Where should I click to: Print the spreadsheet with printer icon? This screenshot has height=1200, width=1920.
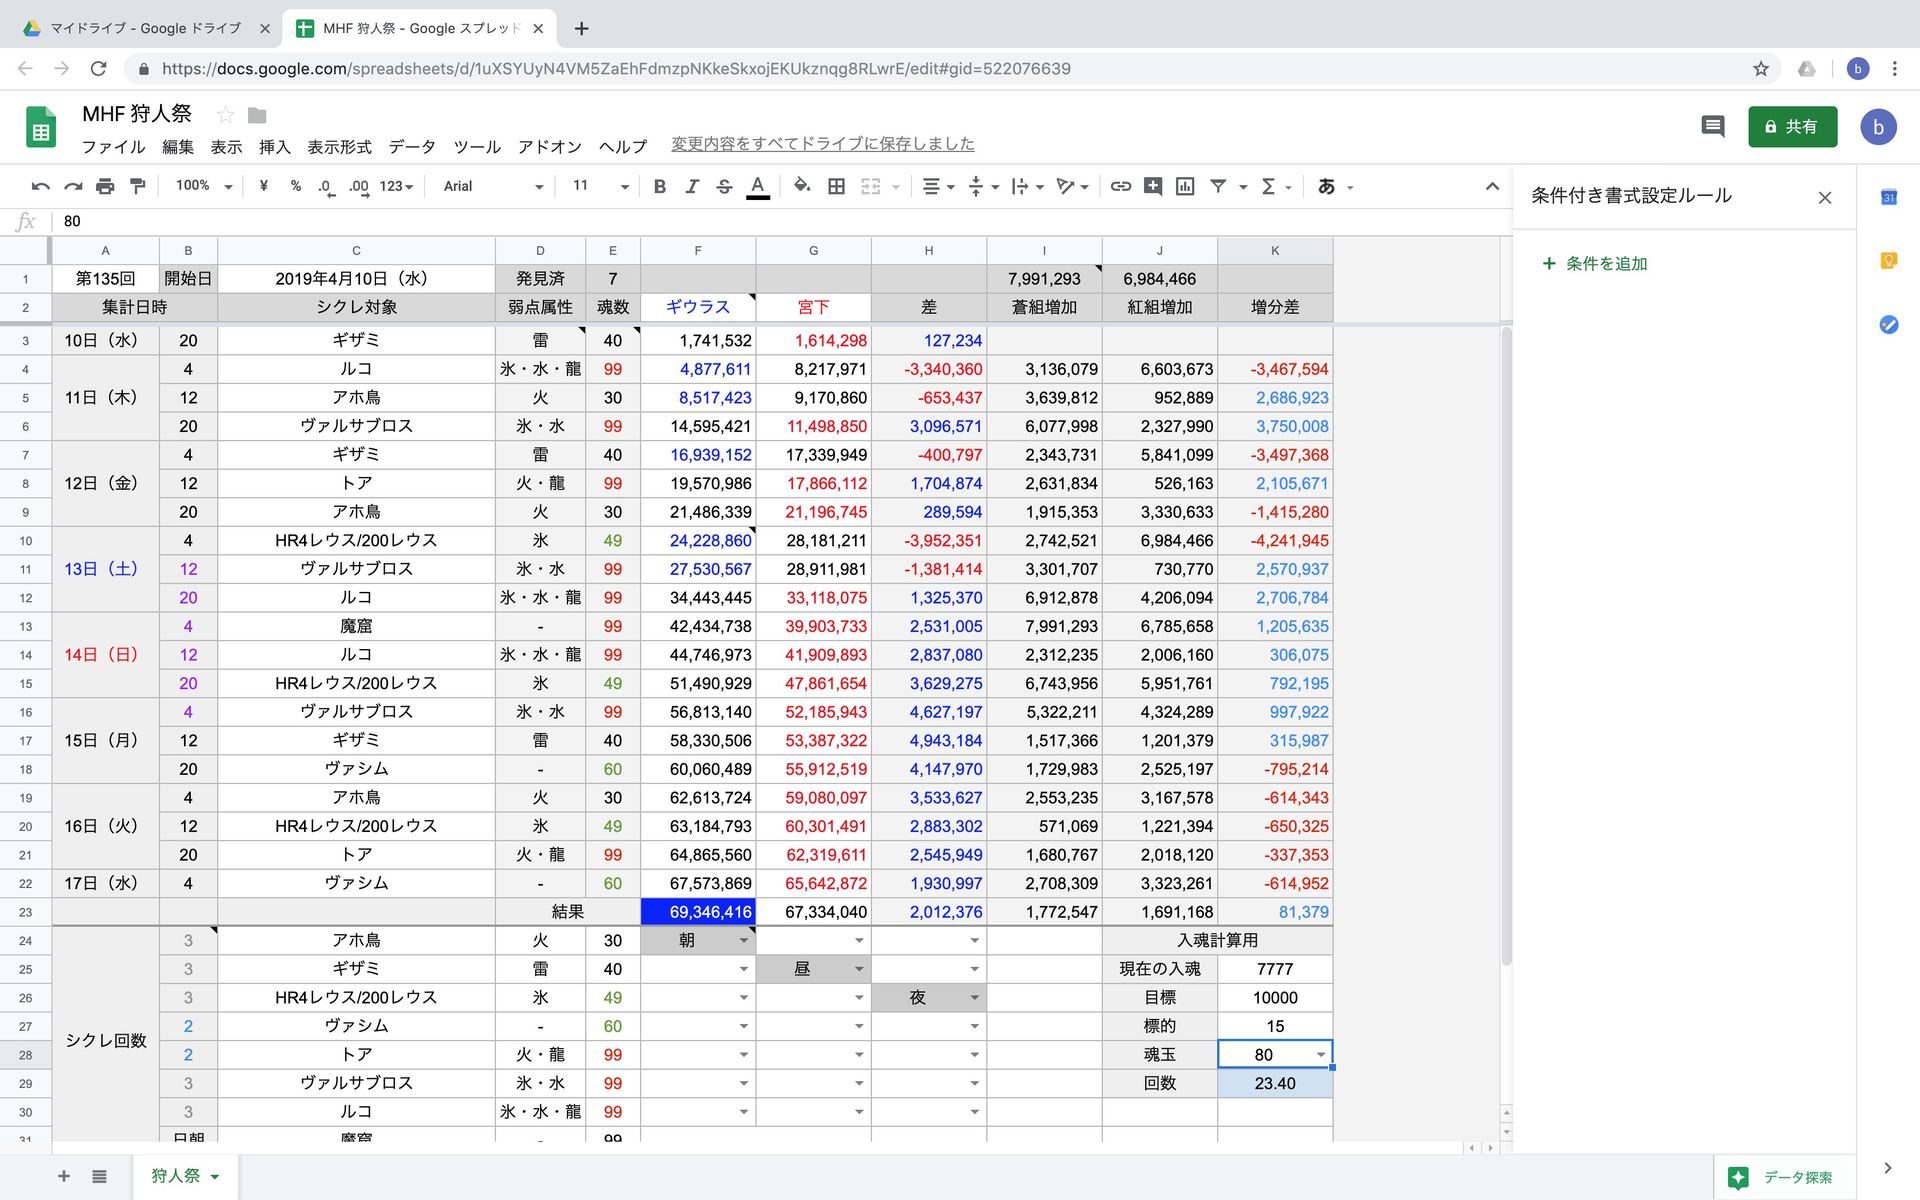(x=105, y=186)
